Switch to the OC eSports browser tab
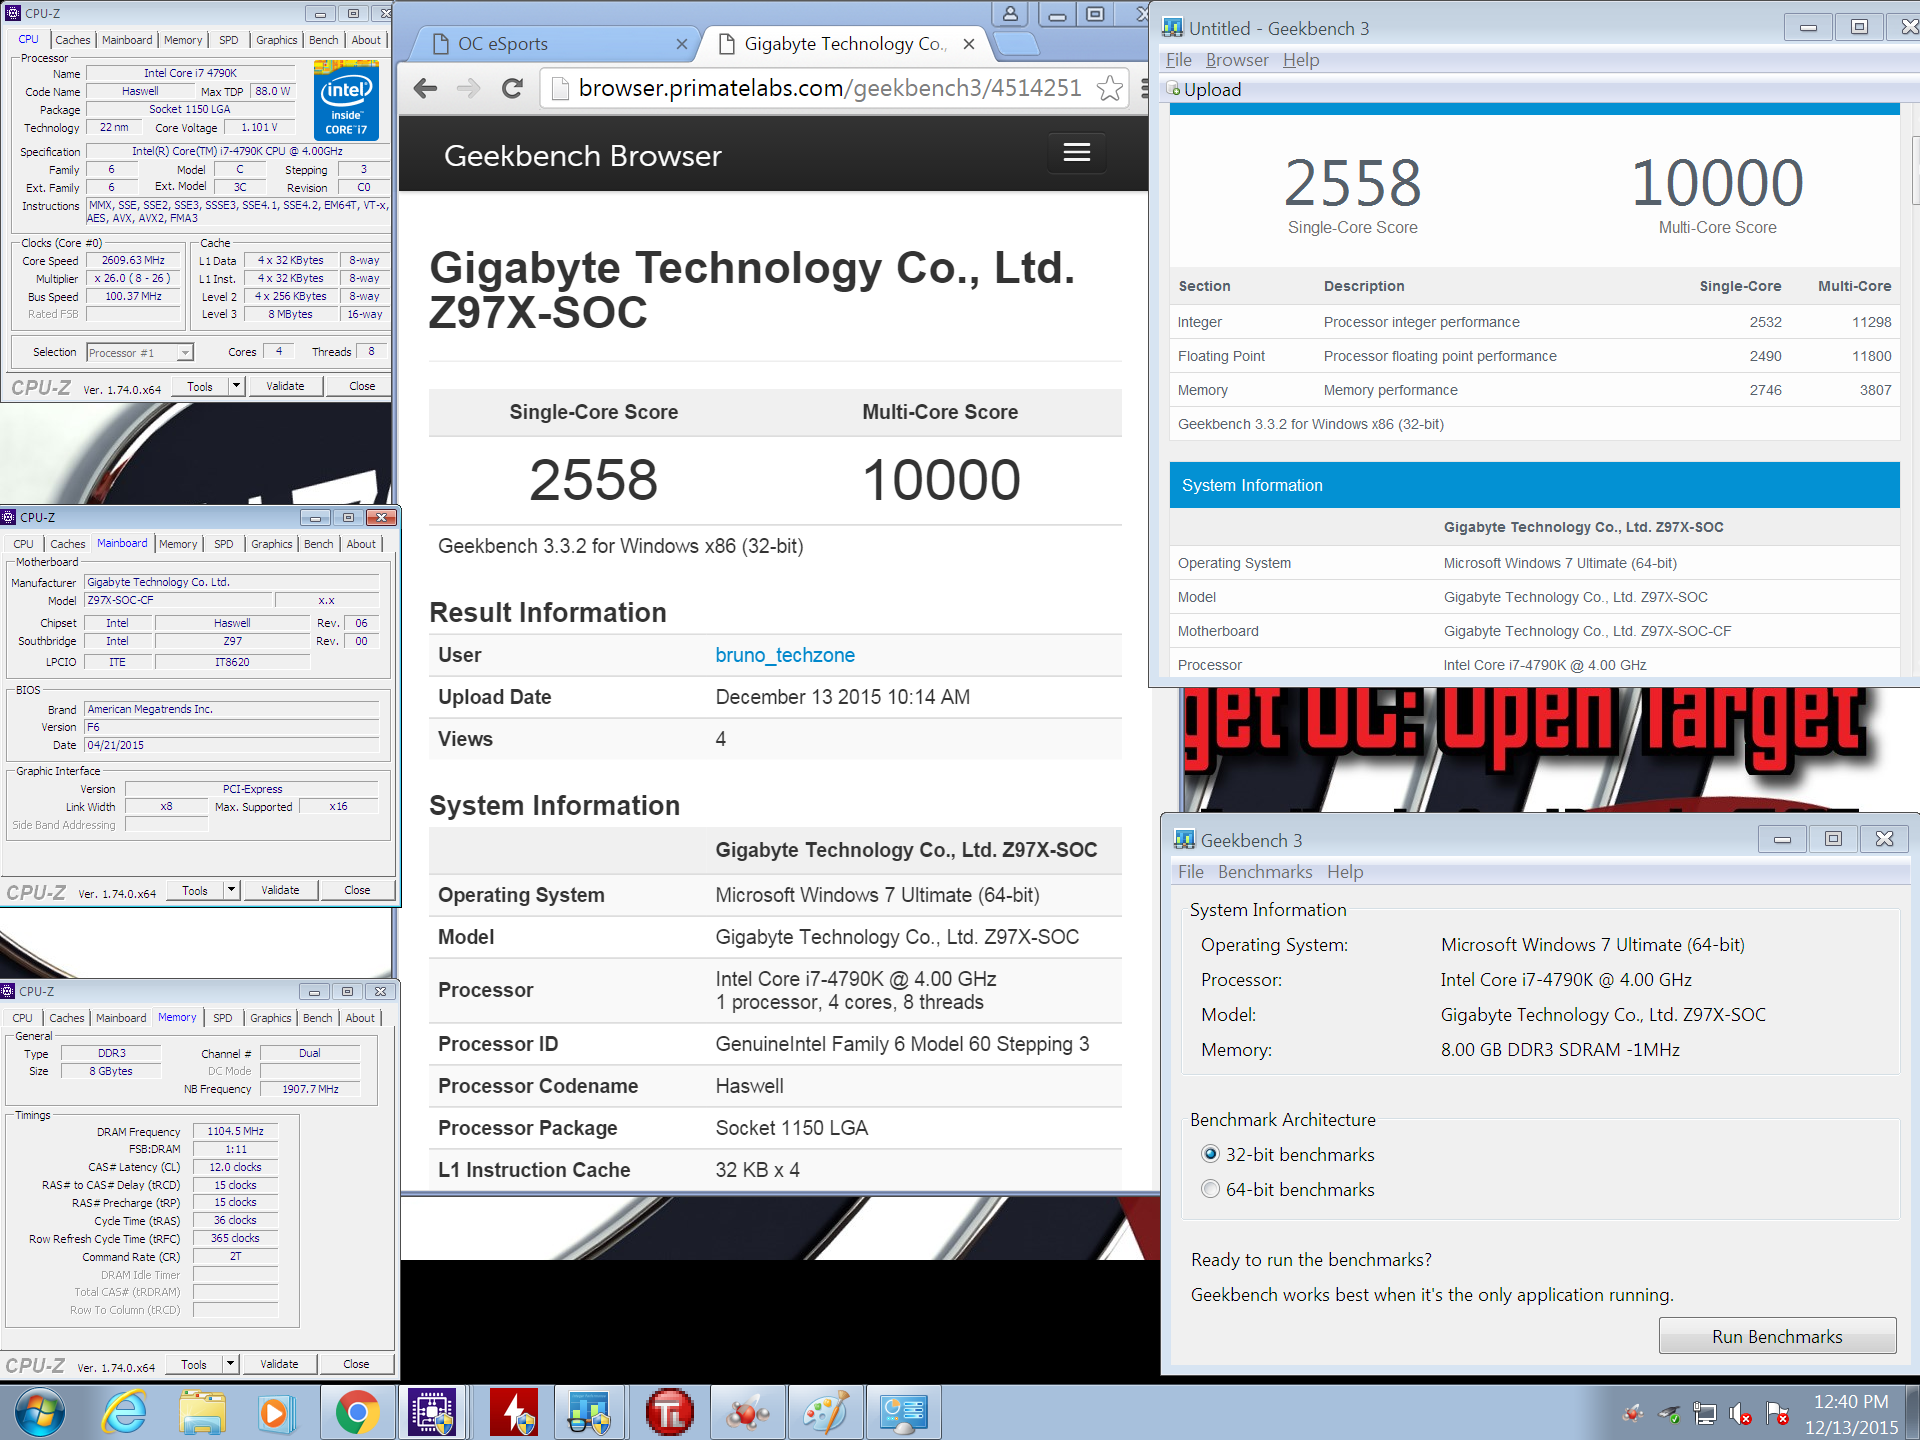The image size is (1920, 1440). point(555,44)
